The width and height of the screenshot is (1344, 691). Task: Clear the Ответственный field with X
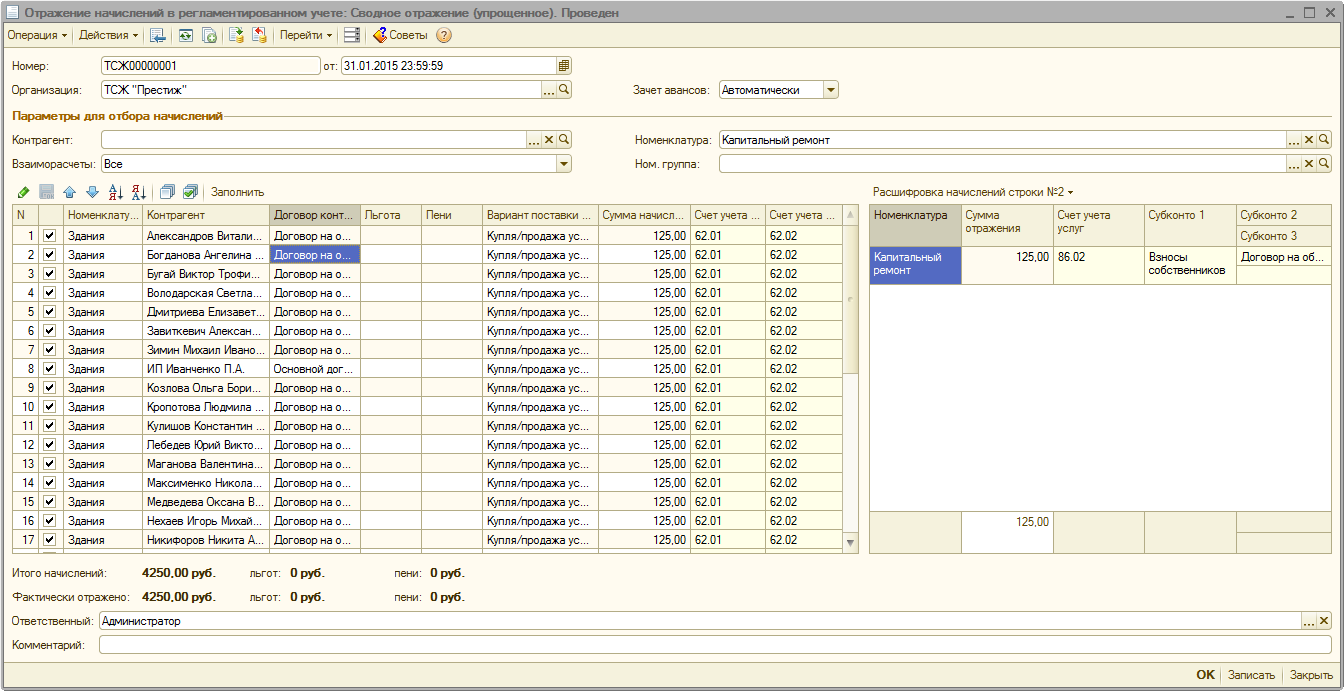1324,622
